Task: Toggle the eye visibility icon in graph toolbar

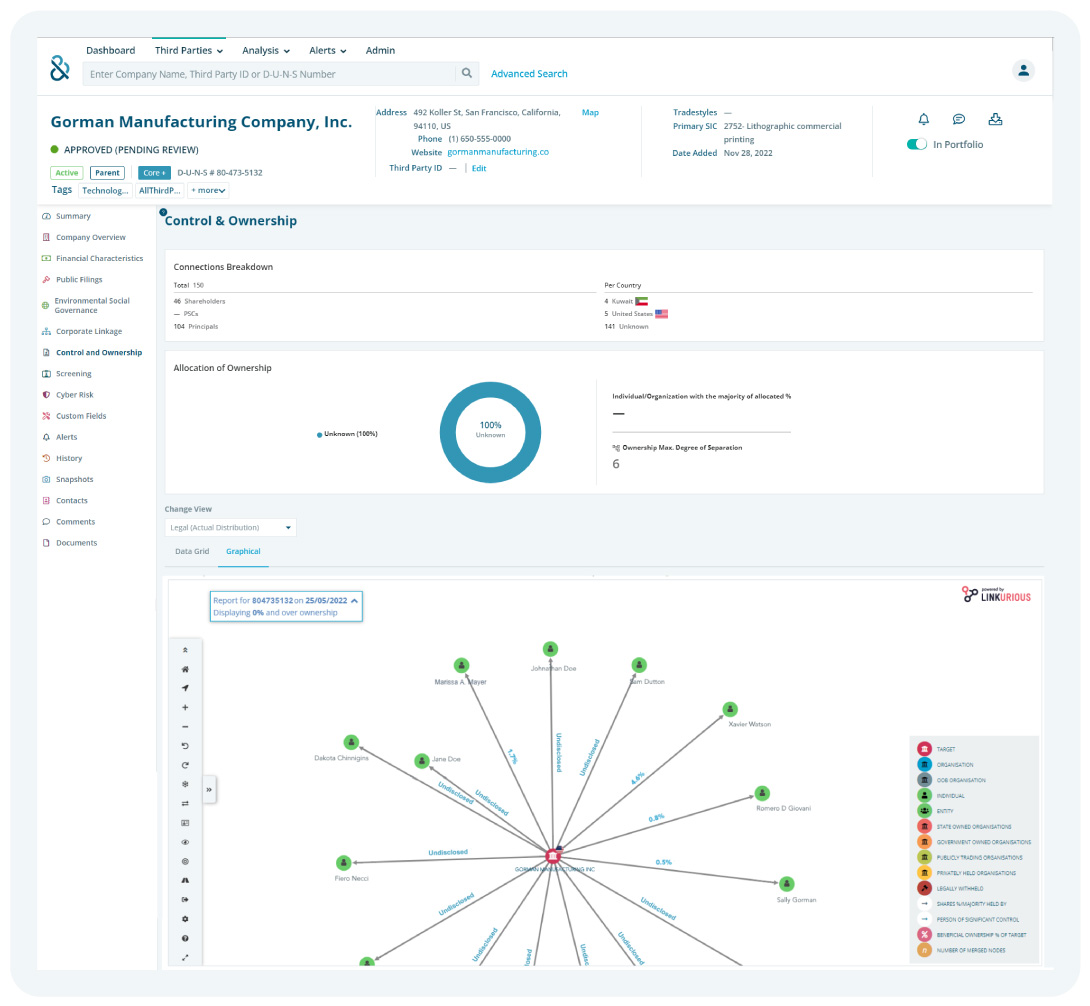Action: pos(185,842)
